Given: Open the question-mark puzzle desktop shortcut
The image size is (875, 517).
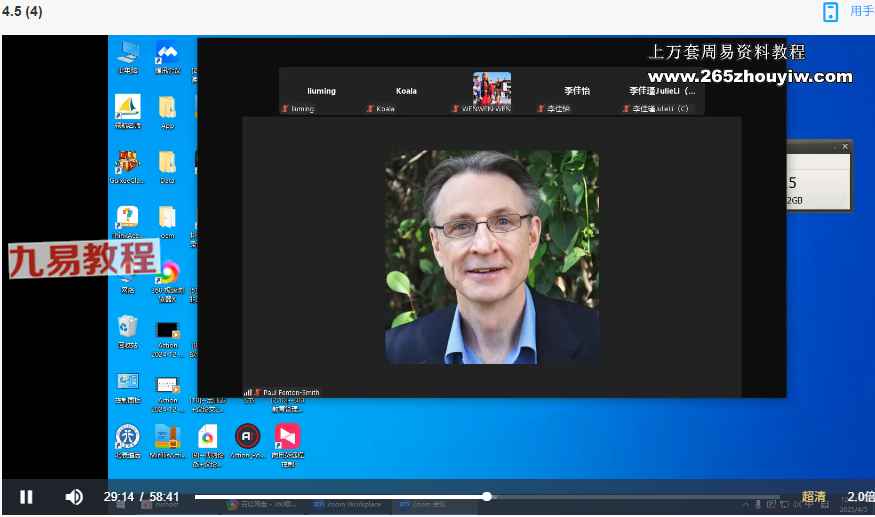Looking at the screenshot, I should click(x=127, y=222).
